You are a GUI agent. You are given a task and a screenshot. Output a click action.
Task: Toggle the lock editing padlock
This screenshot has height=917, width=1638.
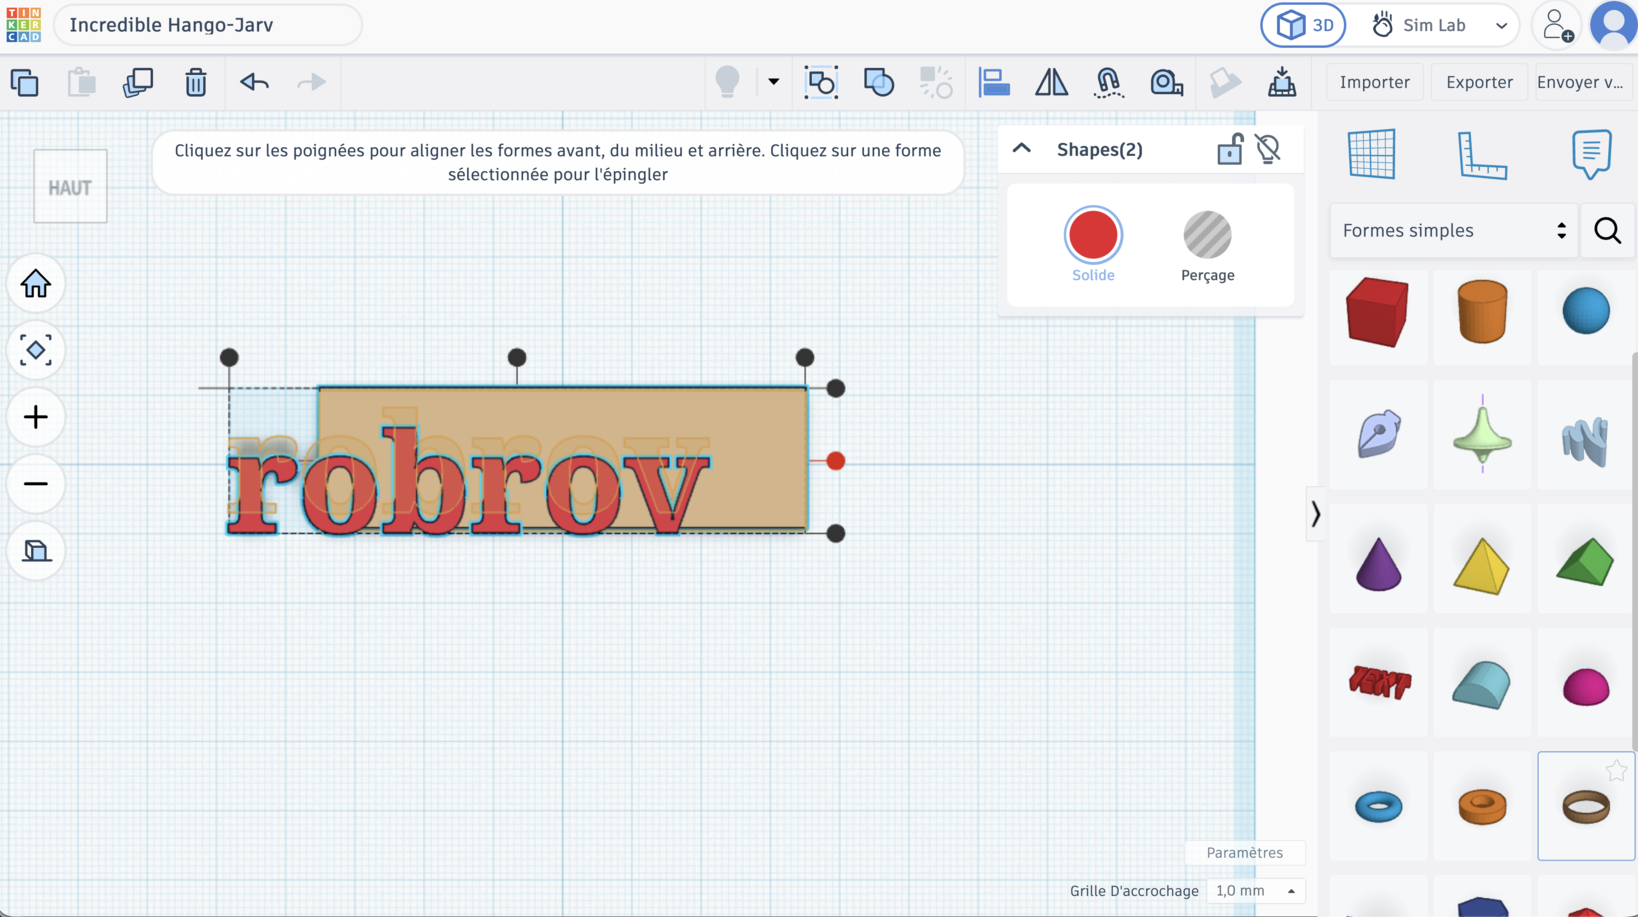[x=1229, y=149]
